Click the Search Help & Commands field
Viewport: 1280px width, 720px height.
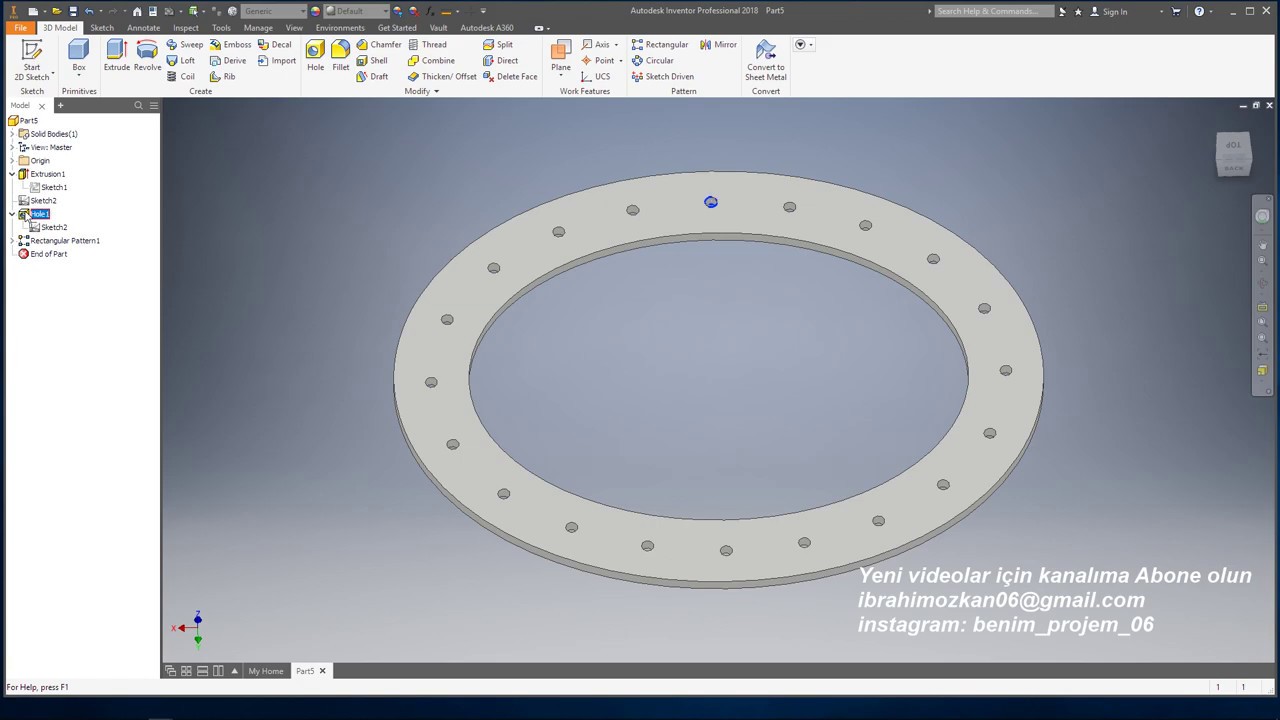pos(992,11)
